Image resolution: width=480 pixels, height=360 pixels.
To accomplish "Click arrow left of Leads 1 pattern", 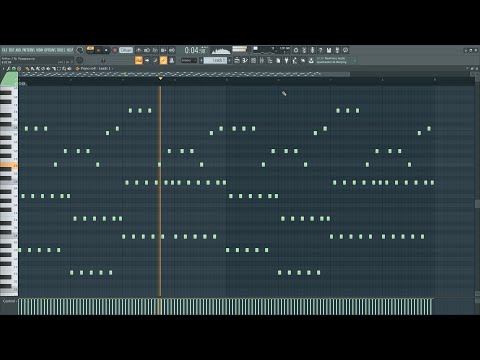I will (x=201, y=60).
